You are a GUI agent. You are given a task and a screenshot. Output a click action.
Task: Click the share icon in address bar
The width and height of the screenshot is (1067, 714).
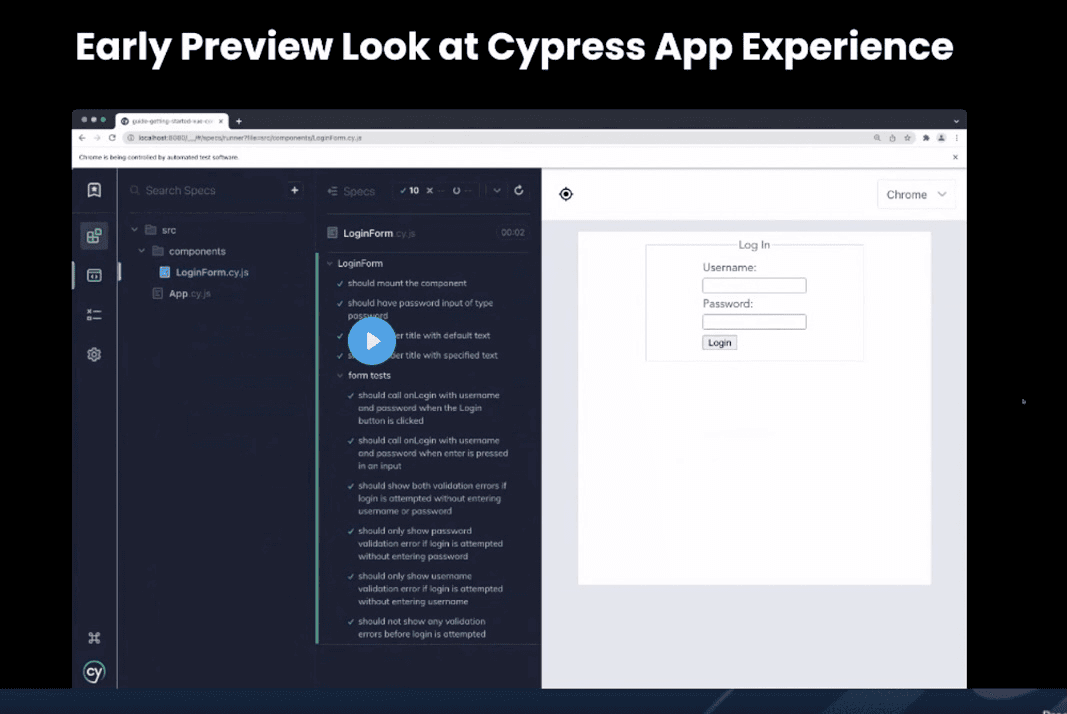click(x=892, y=137)
